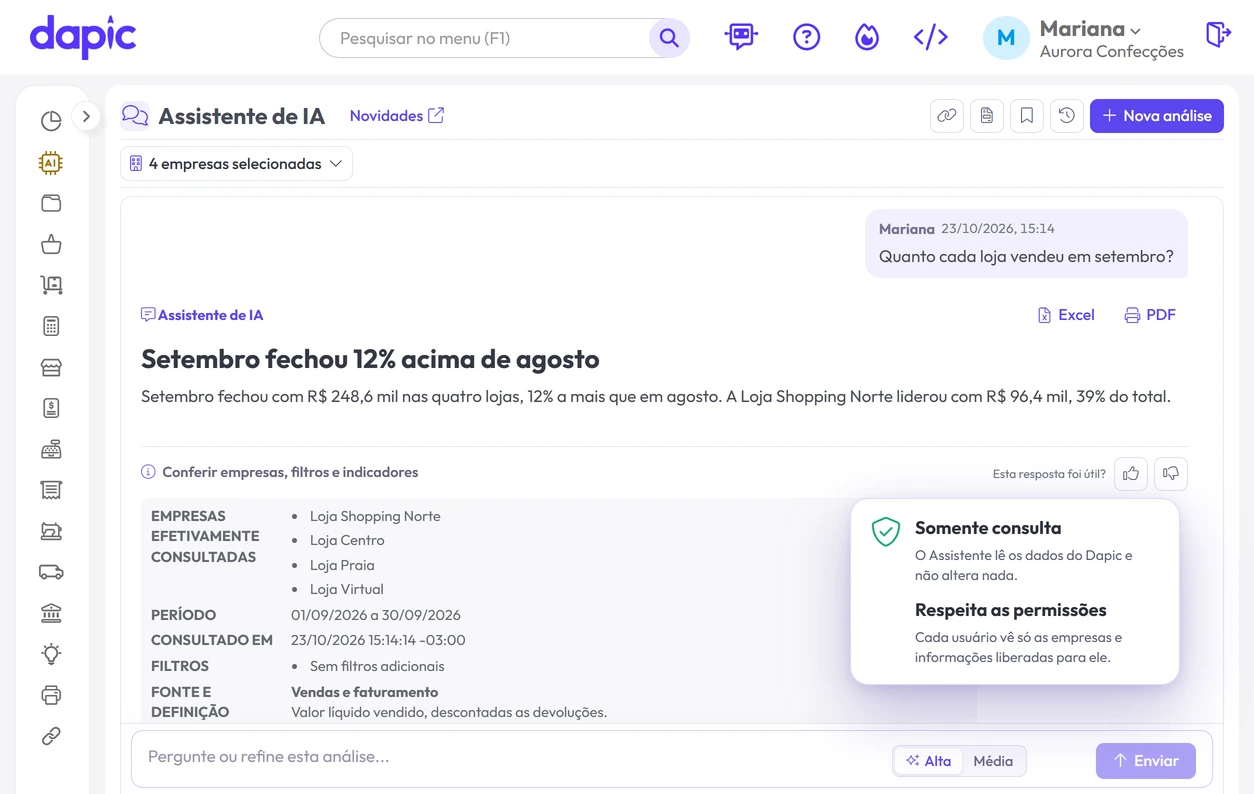Open the cash register sidebar icon
Viewport: 1254px width, 794px height.
(51, 449)
